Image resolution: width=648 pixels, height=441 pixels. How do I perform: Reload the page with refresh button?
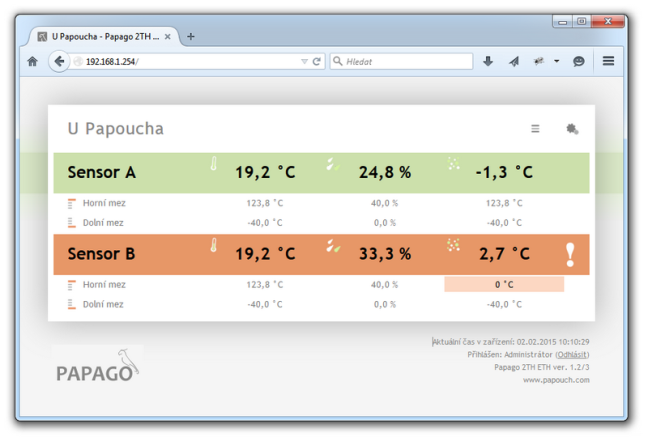317,61
